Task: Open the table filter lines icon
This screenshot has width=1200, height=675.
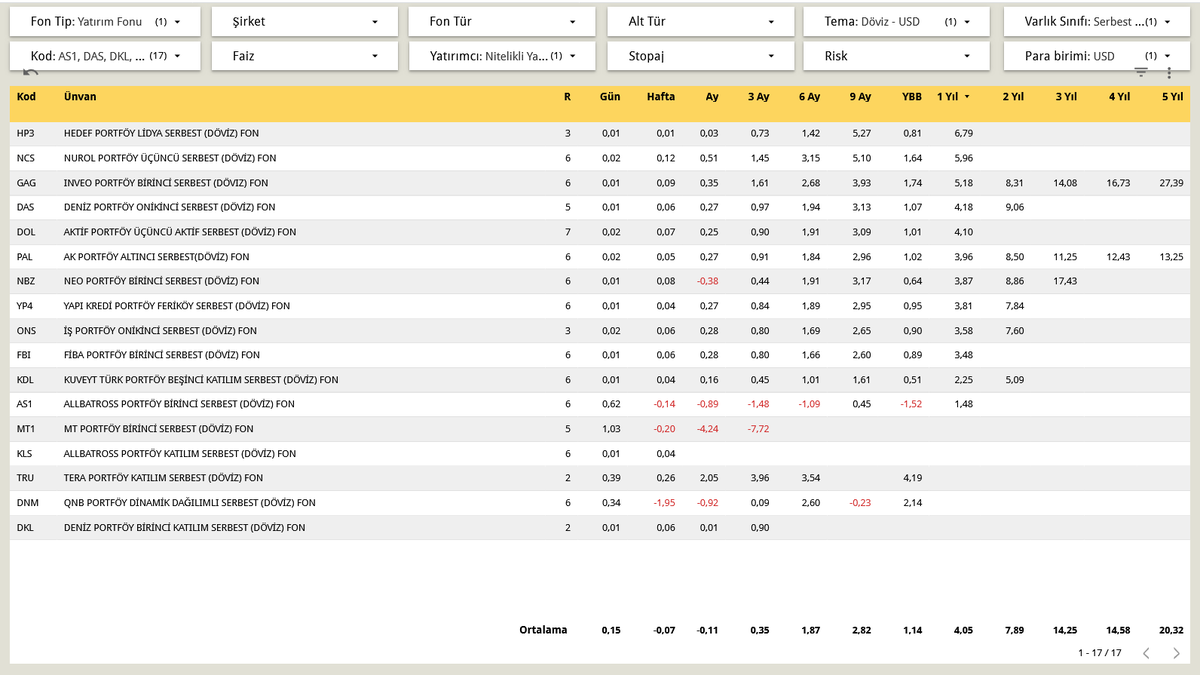Action: point(1141,72)
